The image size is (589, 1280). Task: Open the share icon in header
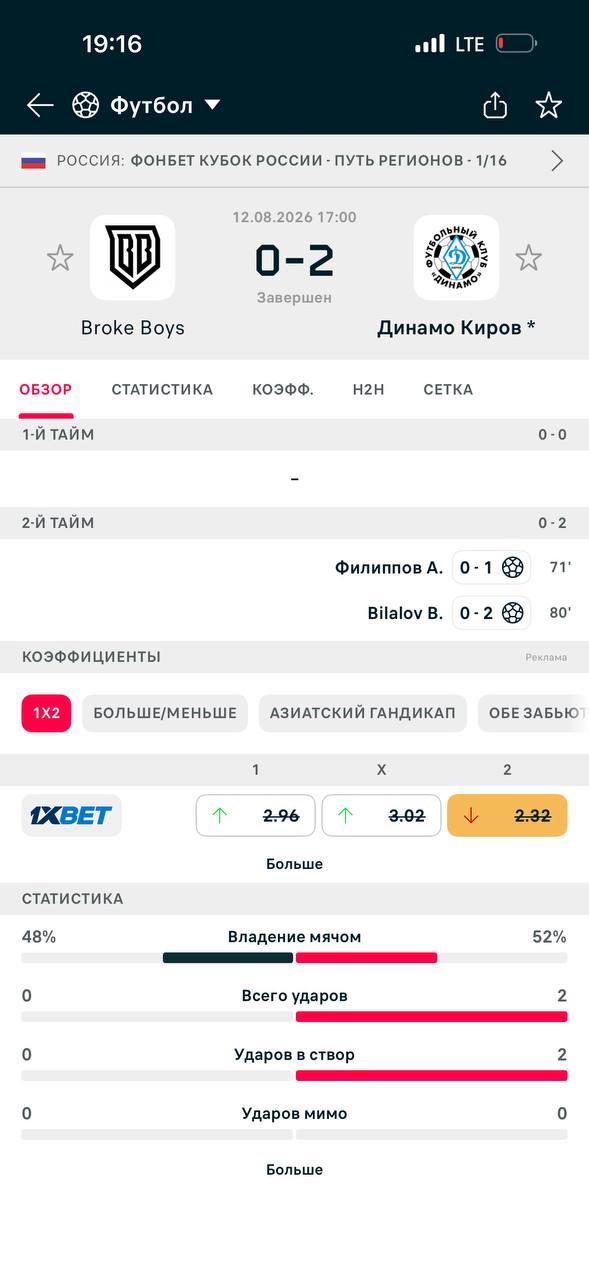tap(495, 105)
